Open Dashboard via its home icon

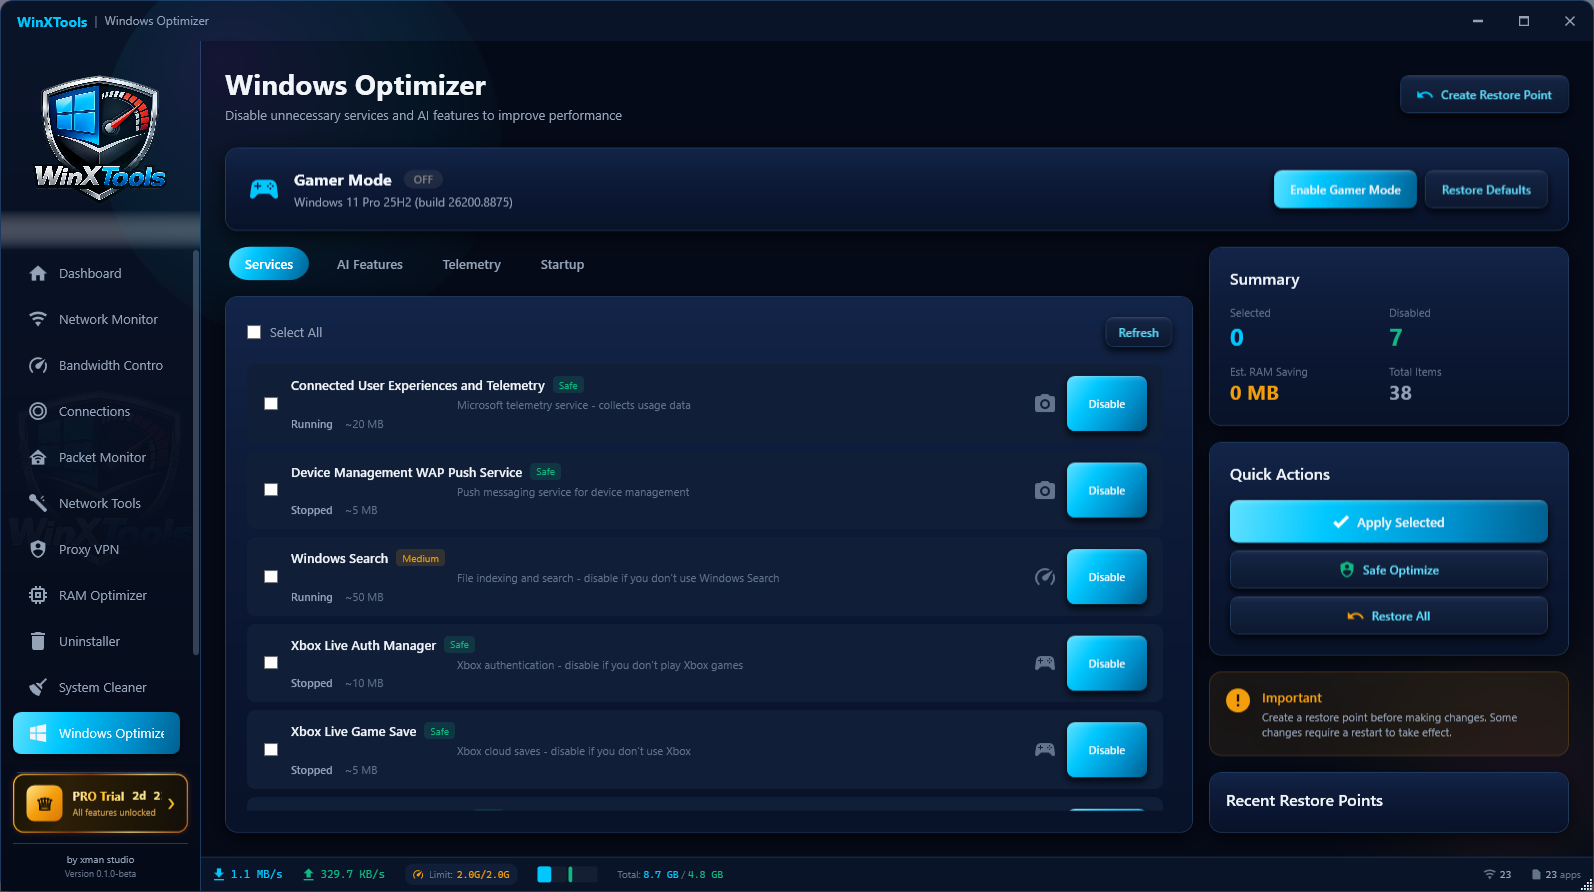38,273
